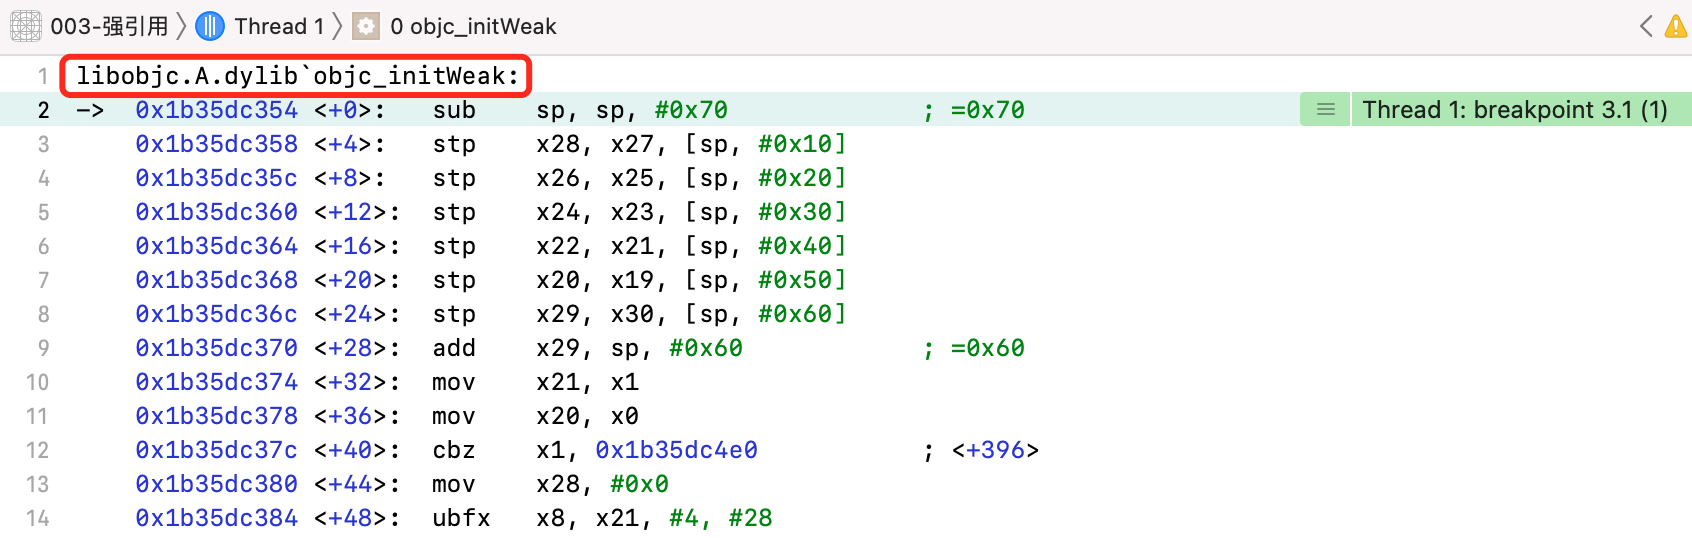Click address 0x1b35dc370 on line 9

(216, 348)
